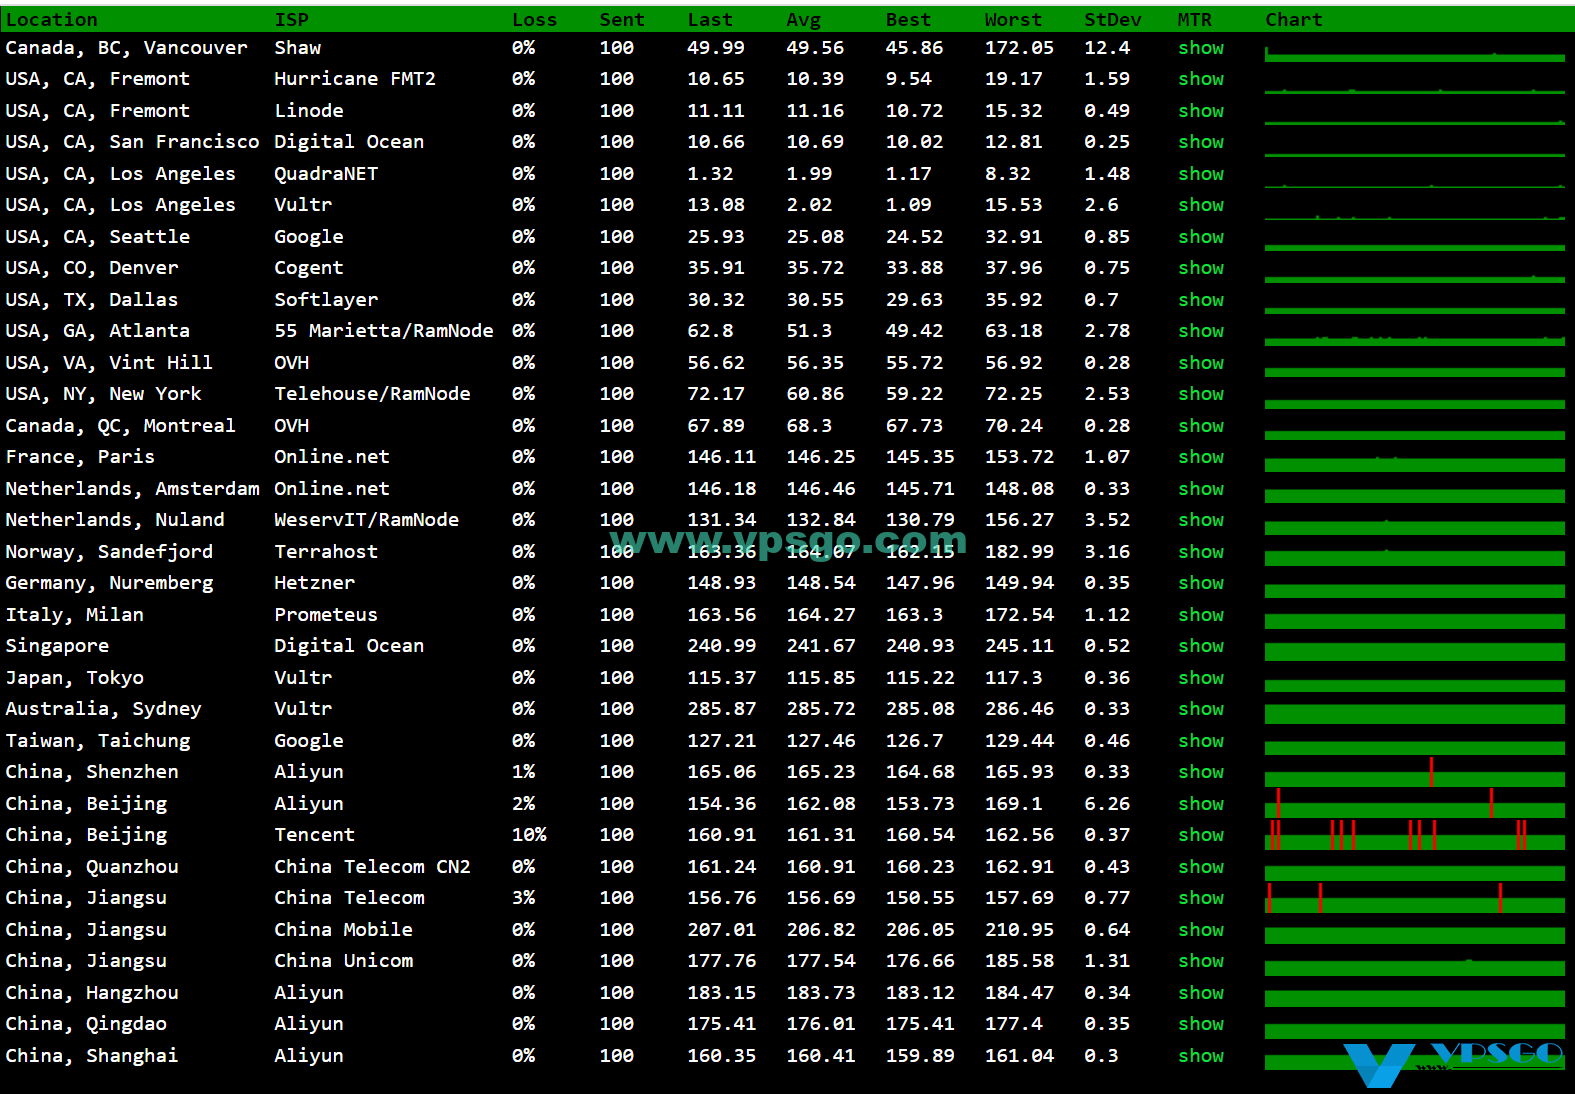Image resolution: width=1575 pixels, height=1094 pixels.
Task: Click the Worst column header
Action: (1013, 20)
